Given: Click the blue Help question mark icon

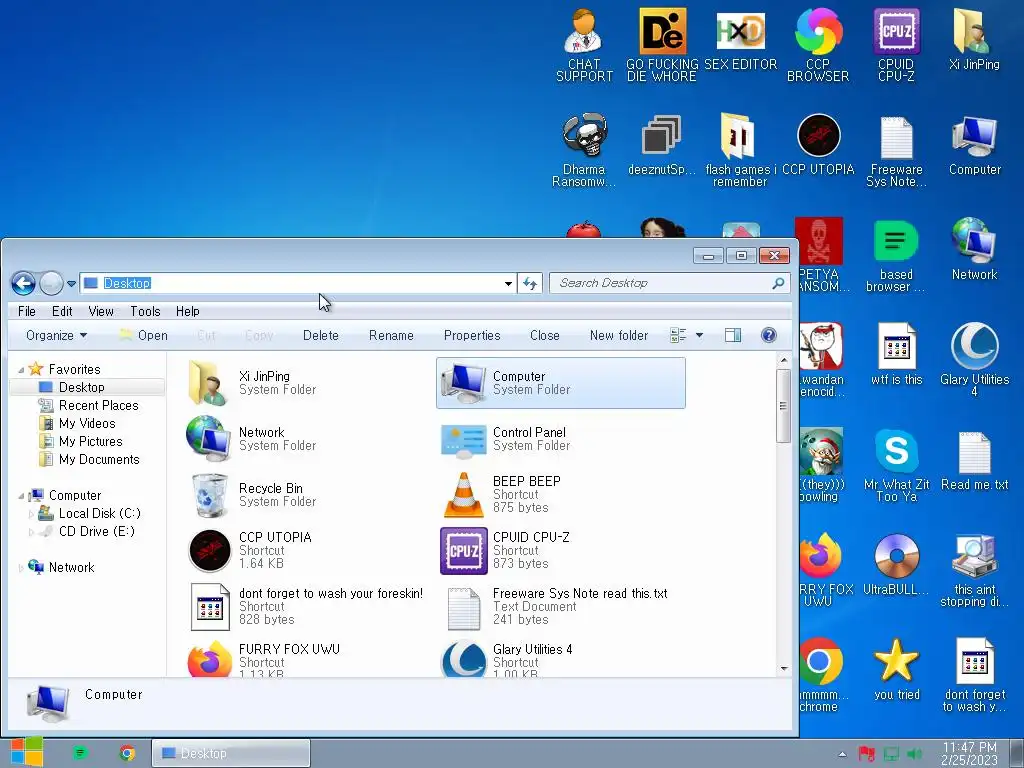Looking at the screenshot, I should point(769,336).
